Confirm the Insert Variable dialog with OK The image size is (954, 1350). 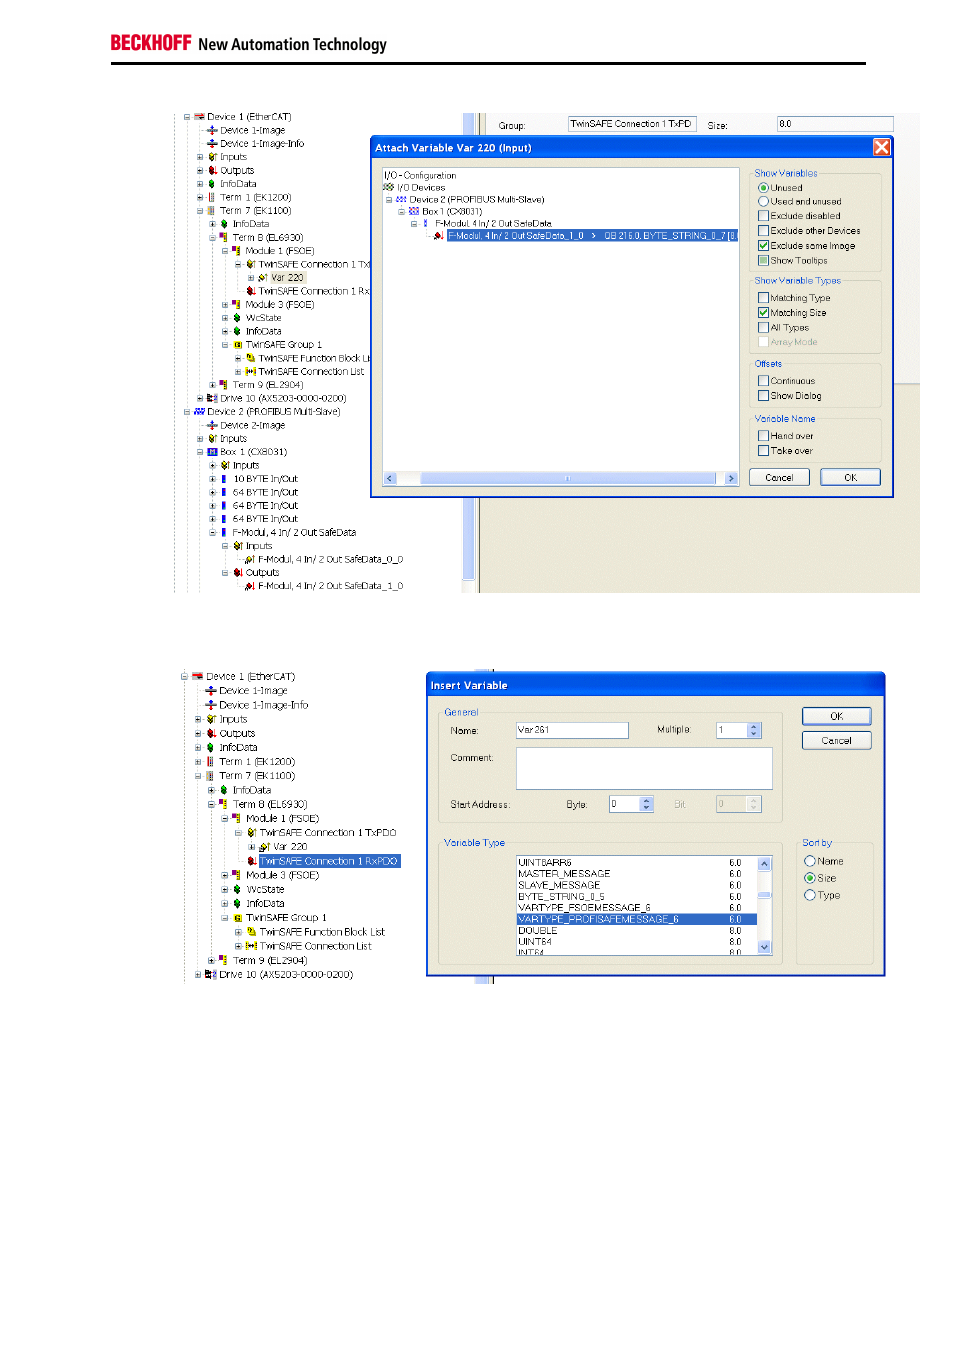click(837, 716)
